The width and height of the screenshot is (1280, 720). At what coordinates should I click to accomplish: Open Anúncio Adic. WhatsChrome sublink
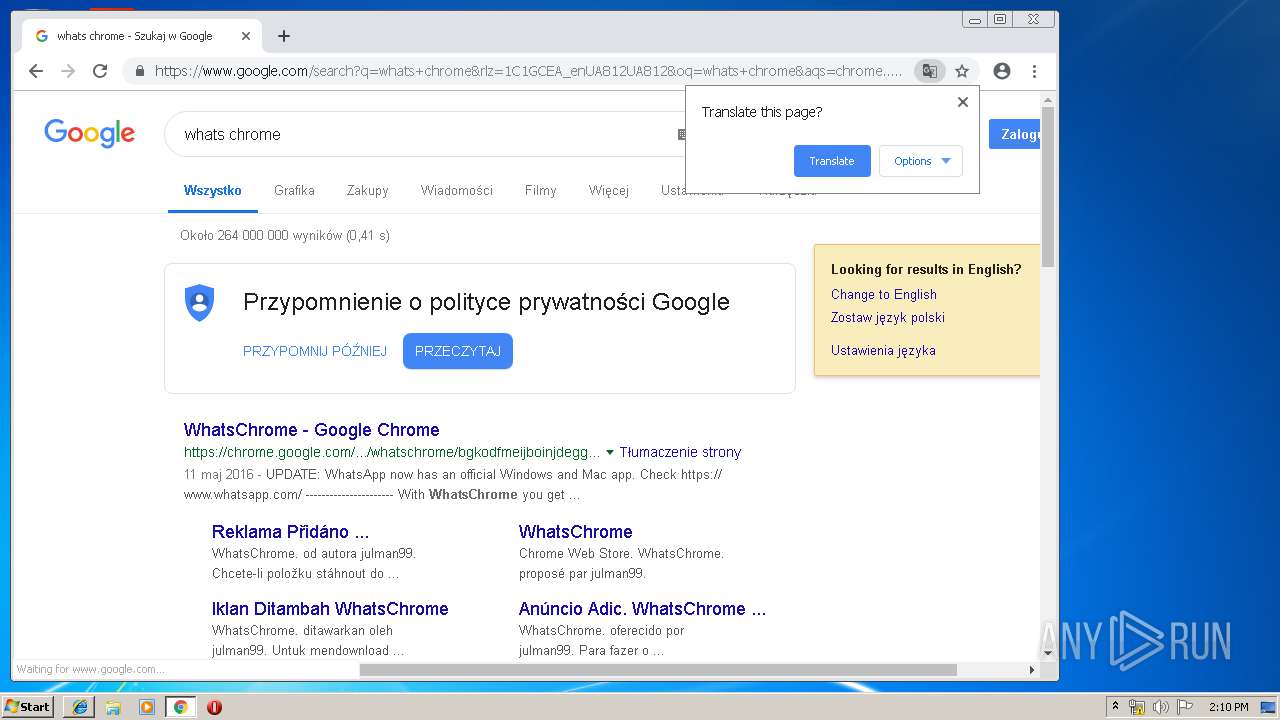(x=642, y=609)
